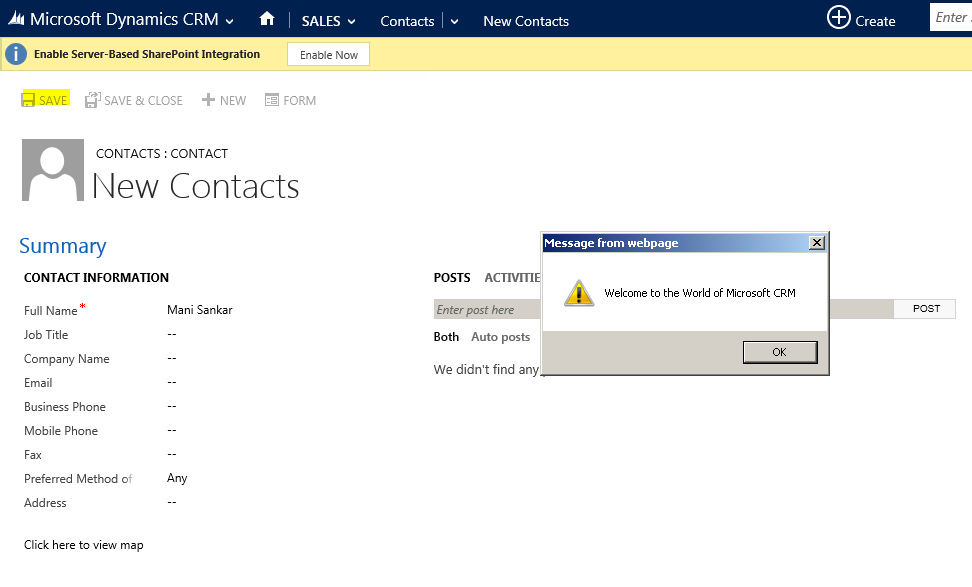Open the Click here to view map link

pyautogui.click(x=84, y=545)
